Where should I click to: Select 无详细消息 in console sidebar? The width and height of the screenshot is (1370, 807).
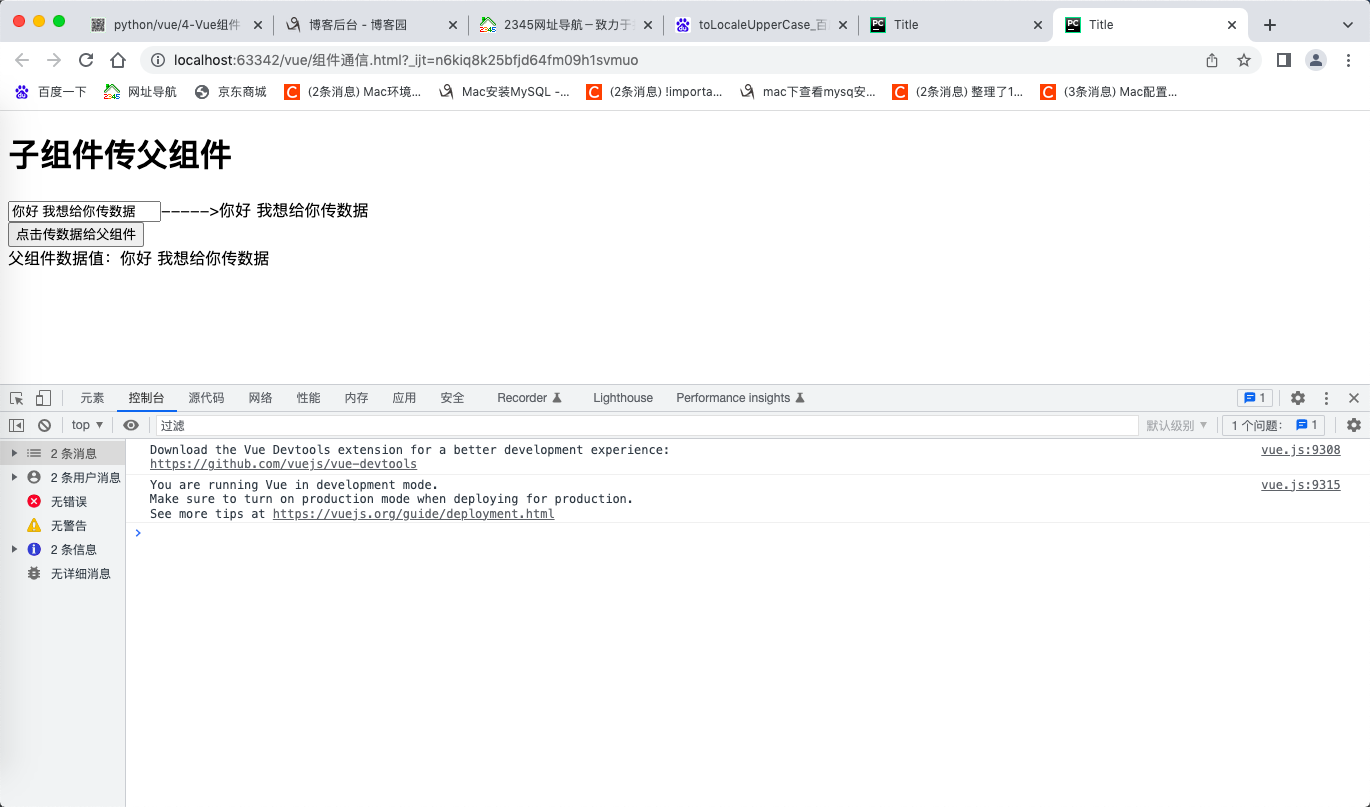pos(63,573)
